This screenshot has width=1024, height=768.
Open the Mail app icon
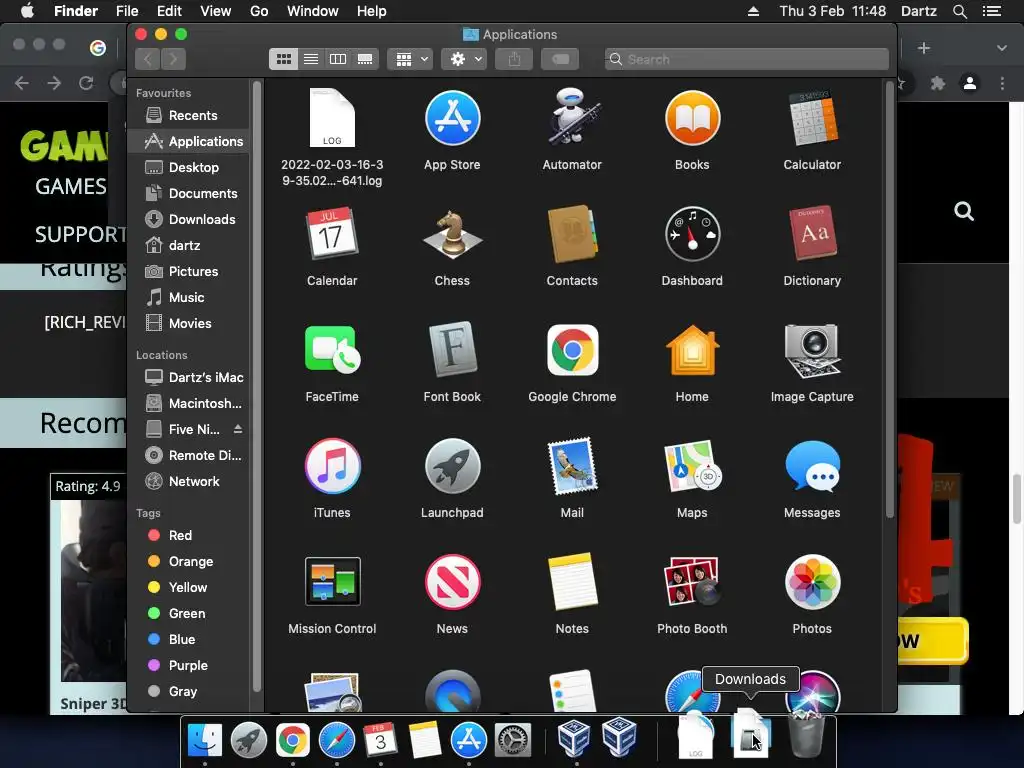point(572,466)
